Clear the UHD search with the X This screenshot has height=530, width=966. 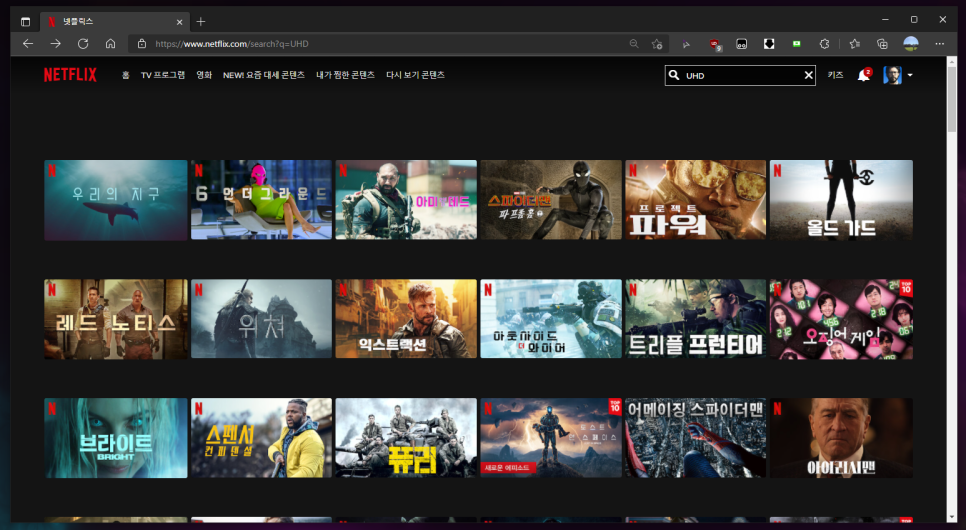coord(808,75)
